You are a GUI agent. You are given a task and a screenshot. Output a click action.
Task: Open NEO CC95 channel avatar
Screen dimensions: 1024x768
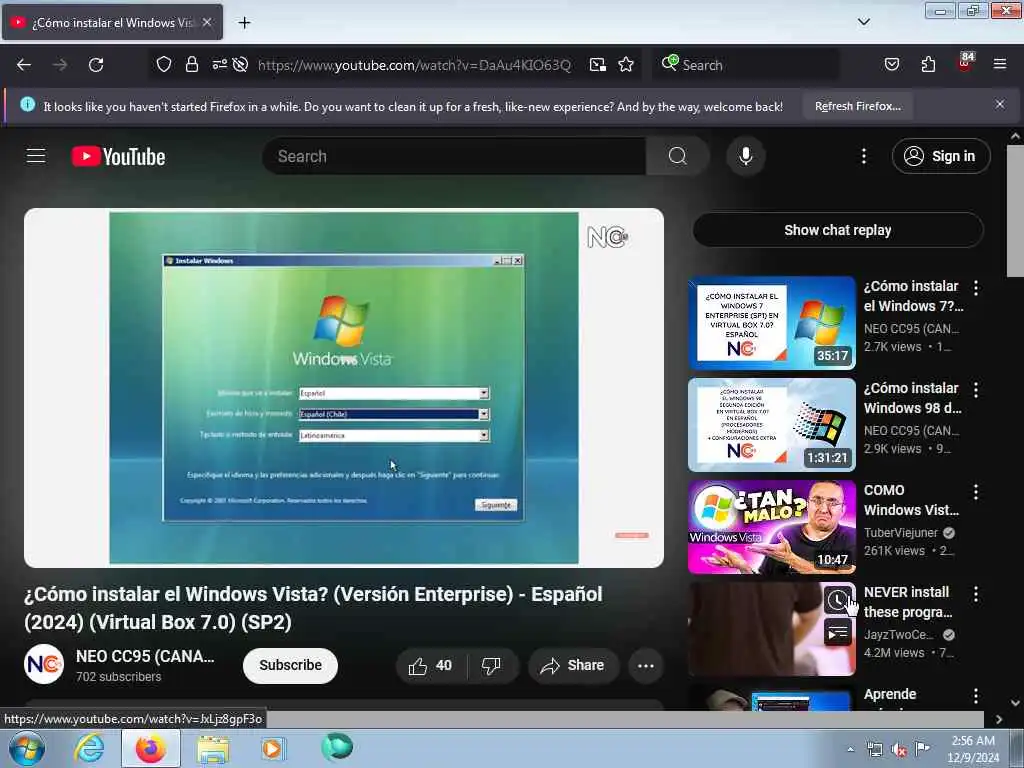[x=44, y=664]
